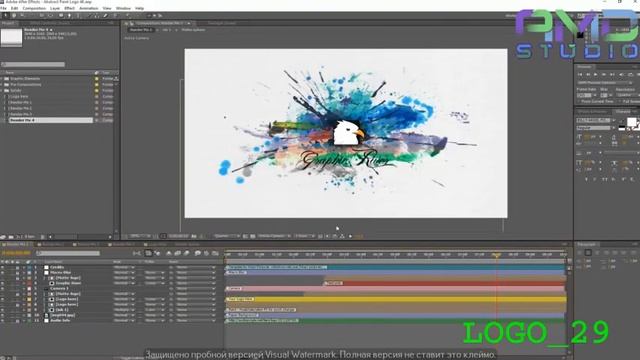The width and height of the screenshot is (640, 360).
Task: Jump to last frame in Preview panel
Action: (612, 75)
